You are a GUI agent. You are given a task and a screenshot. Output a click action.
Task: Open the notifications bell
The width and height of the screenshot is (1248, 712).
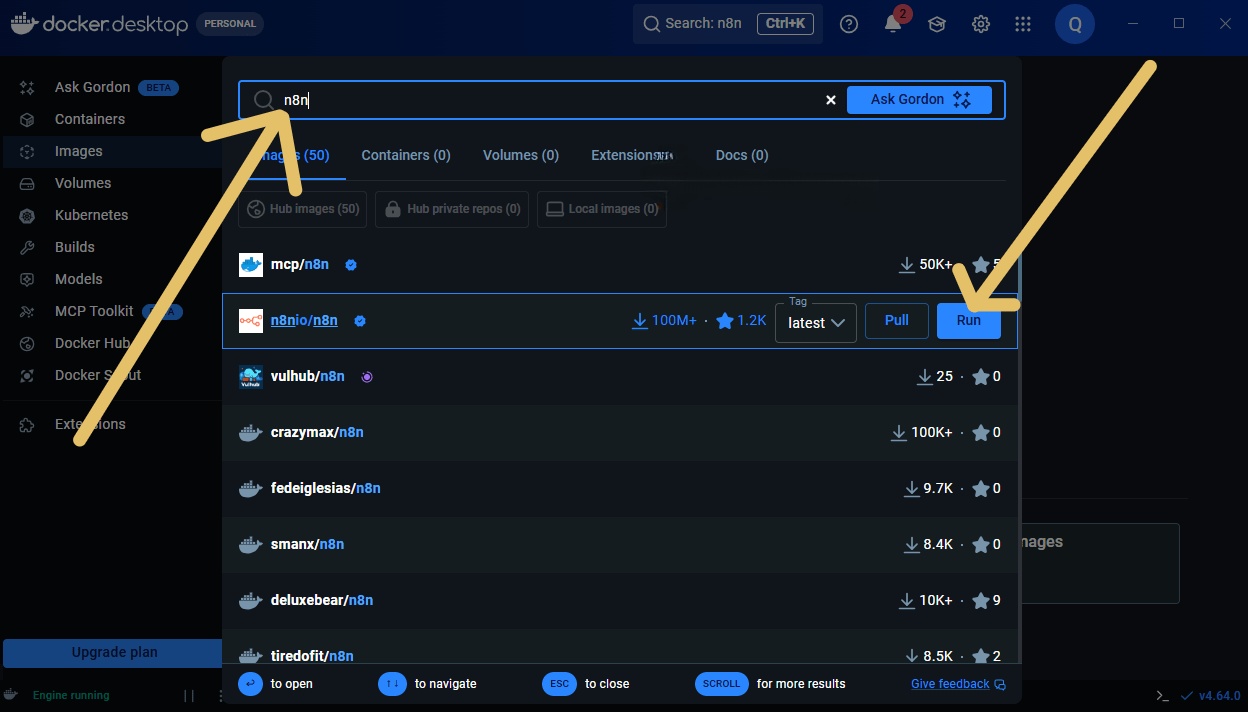(893, 24)
